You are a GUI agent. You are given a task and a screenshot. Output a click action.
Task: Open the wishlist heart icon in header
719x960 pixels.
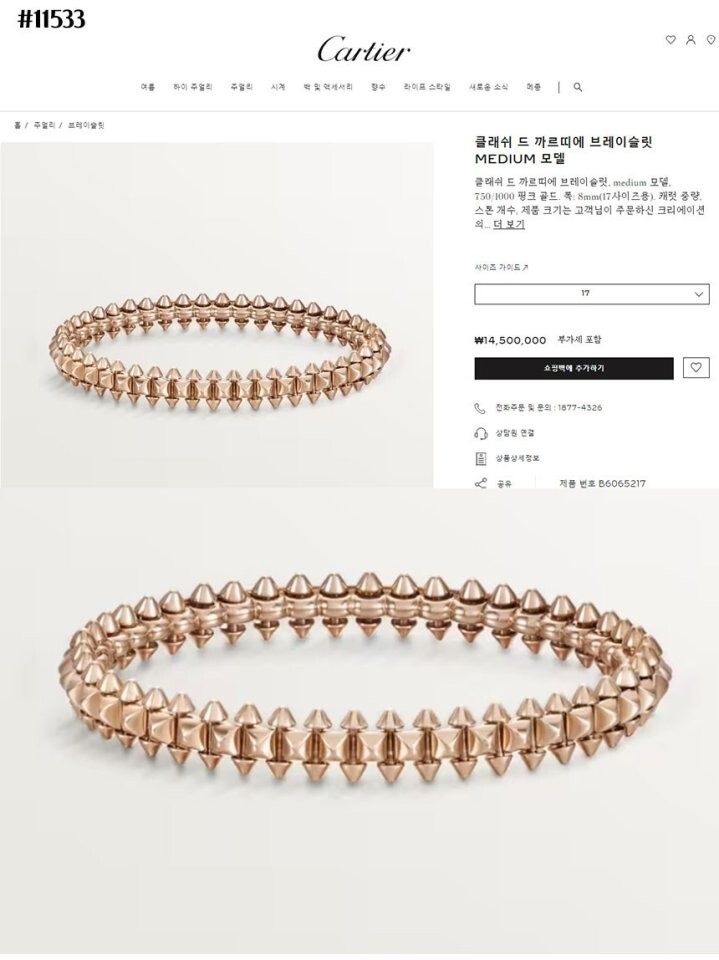[x=671, y=40]
